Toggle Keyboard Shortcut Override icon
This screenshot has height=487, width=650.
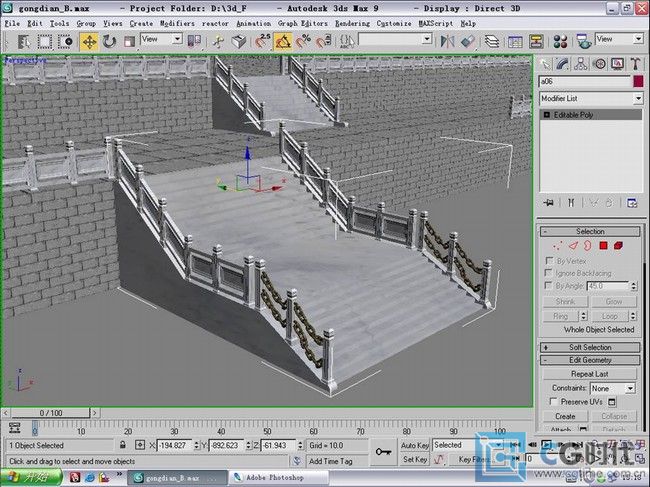point(239,41)
